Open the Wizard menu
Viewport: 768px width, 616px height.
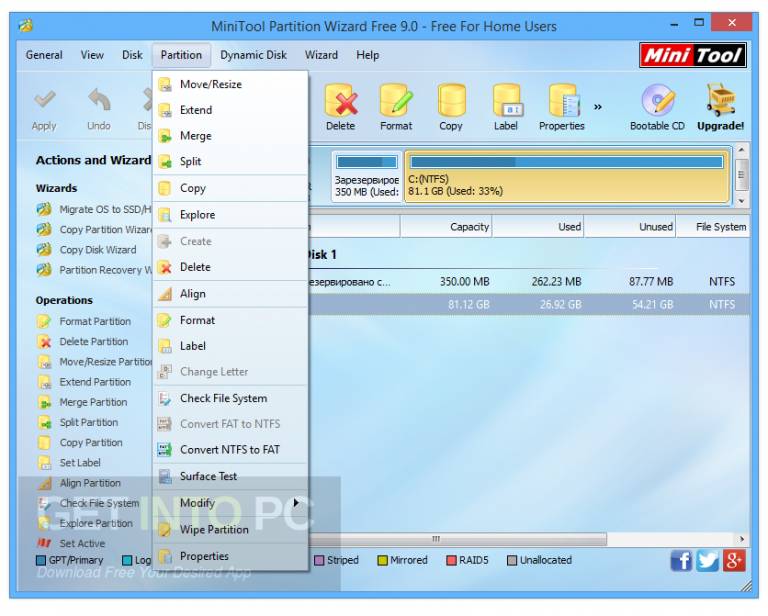tap(321, 55)
